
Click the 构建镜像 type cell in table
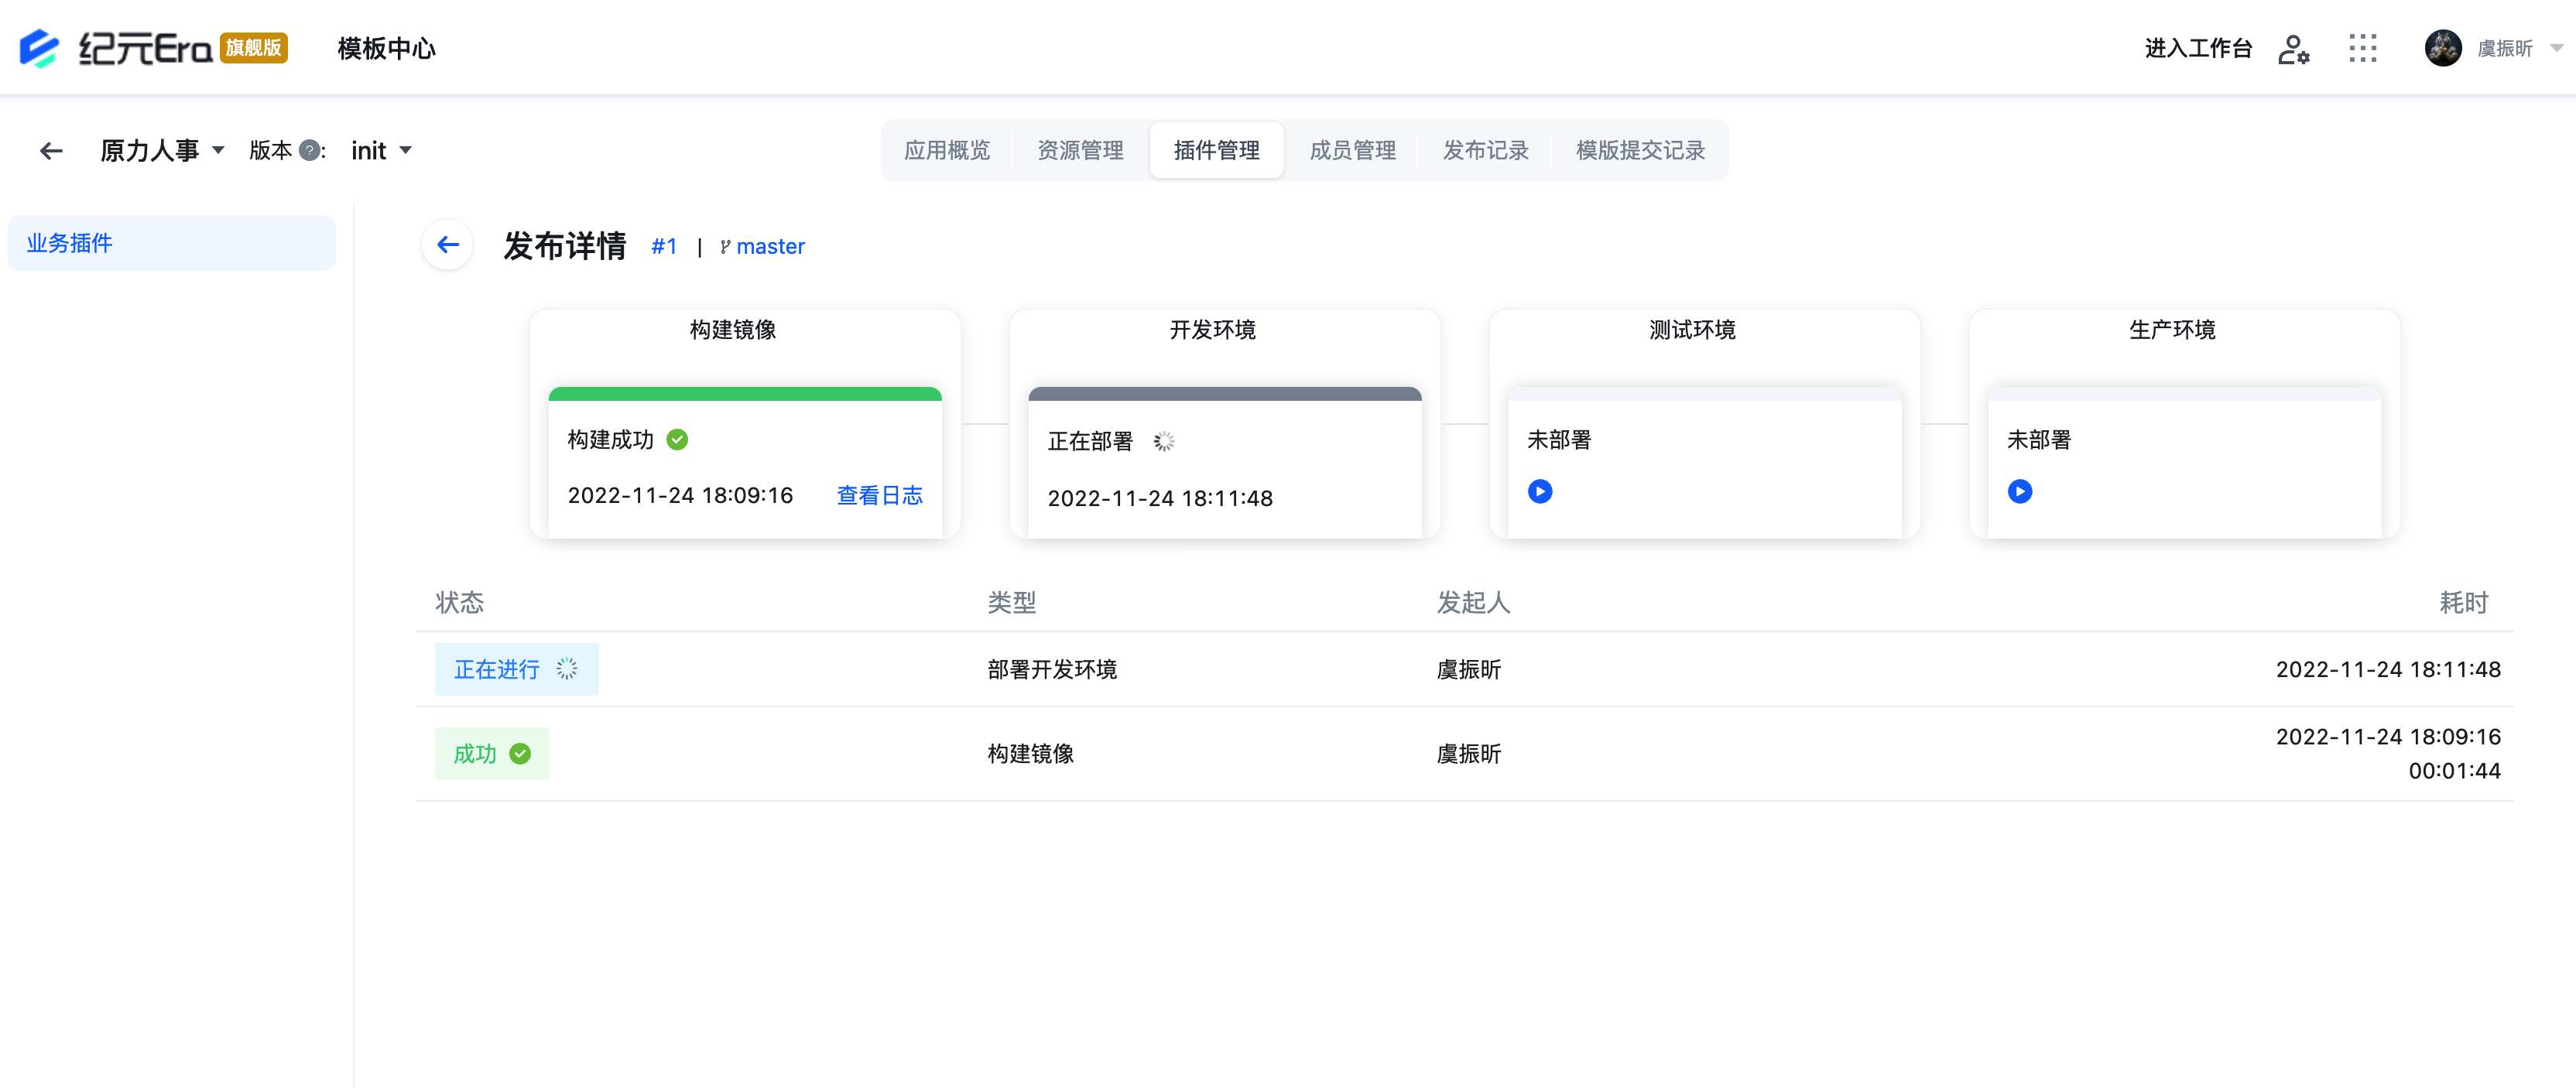tap(1030, 754)
